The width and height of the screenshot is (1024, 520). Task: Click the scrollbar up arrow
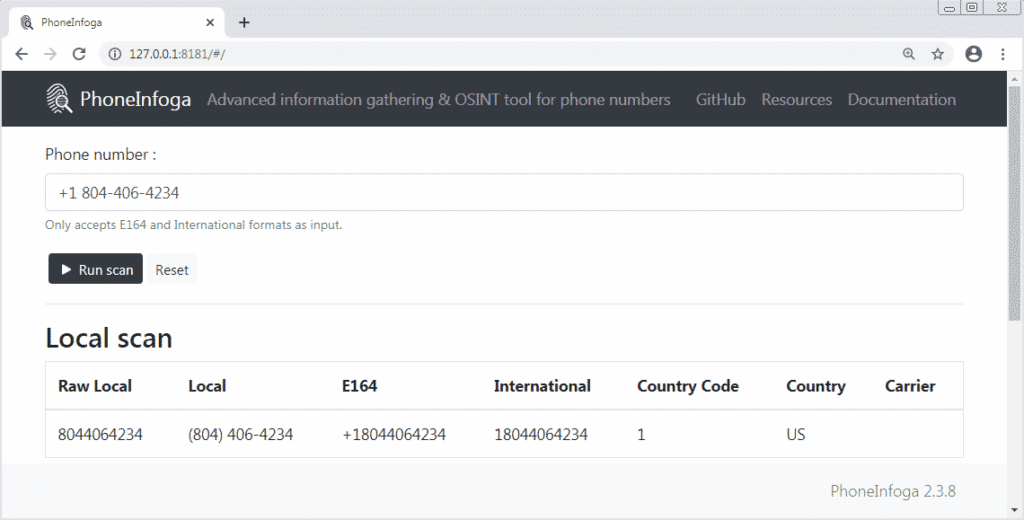point(1014,79)
